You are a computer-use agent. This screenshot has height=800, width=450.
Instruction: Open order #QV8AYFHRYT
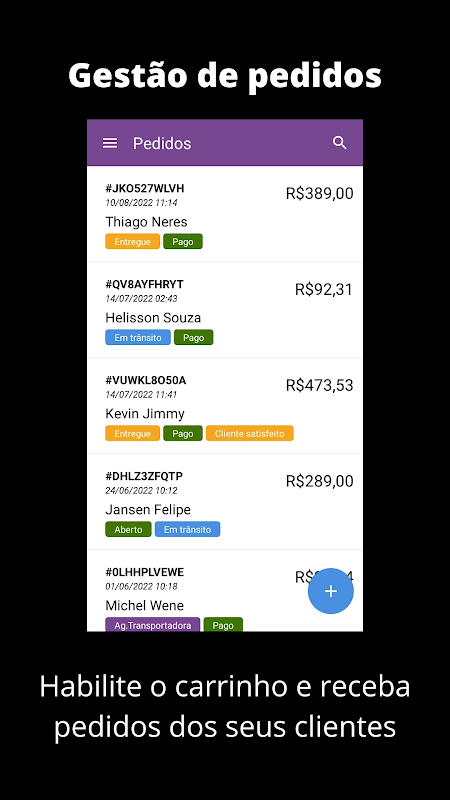coord(224,310)
